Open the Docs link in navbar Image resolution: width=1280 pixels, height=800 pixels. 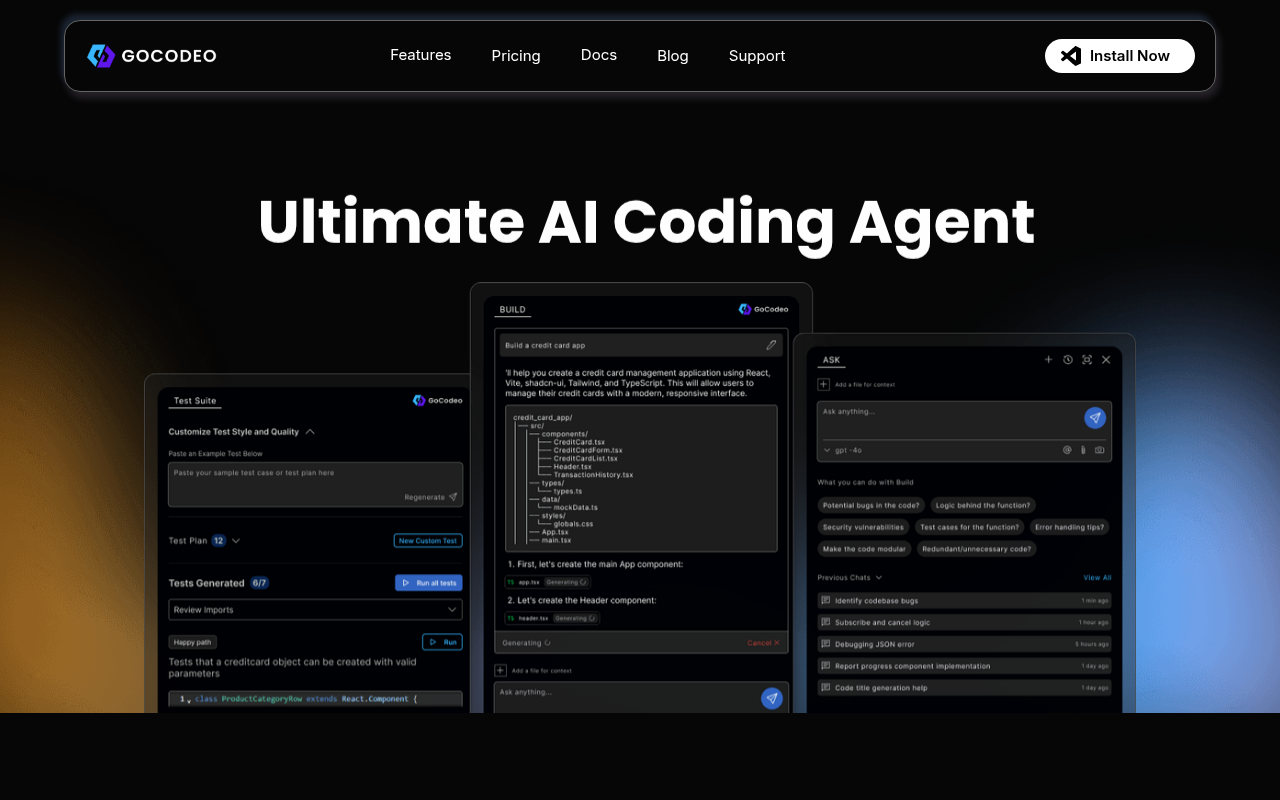click(x=599, y=55)
